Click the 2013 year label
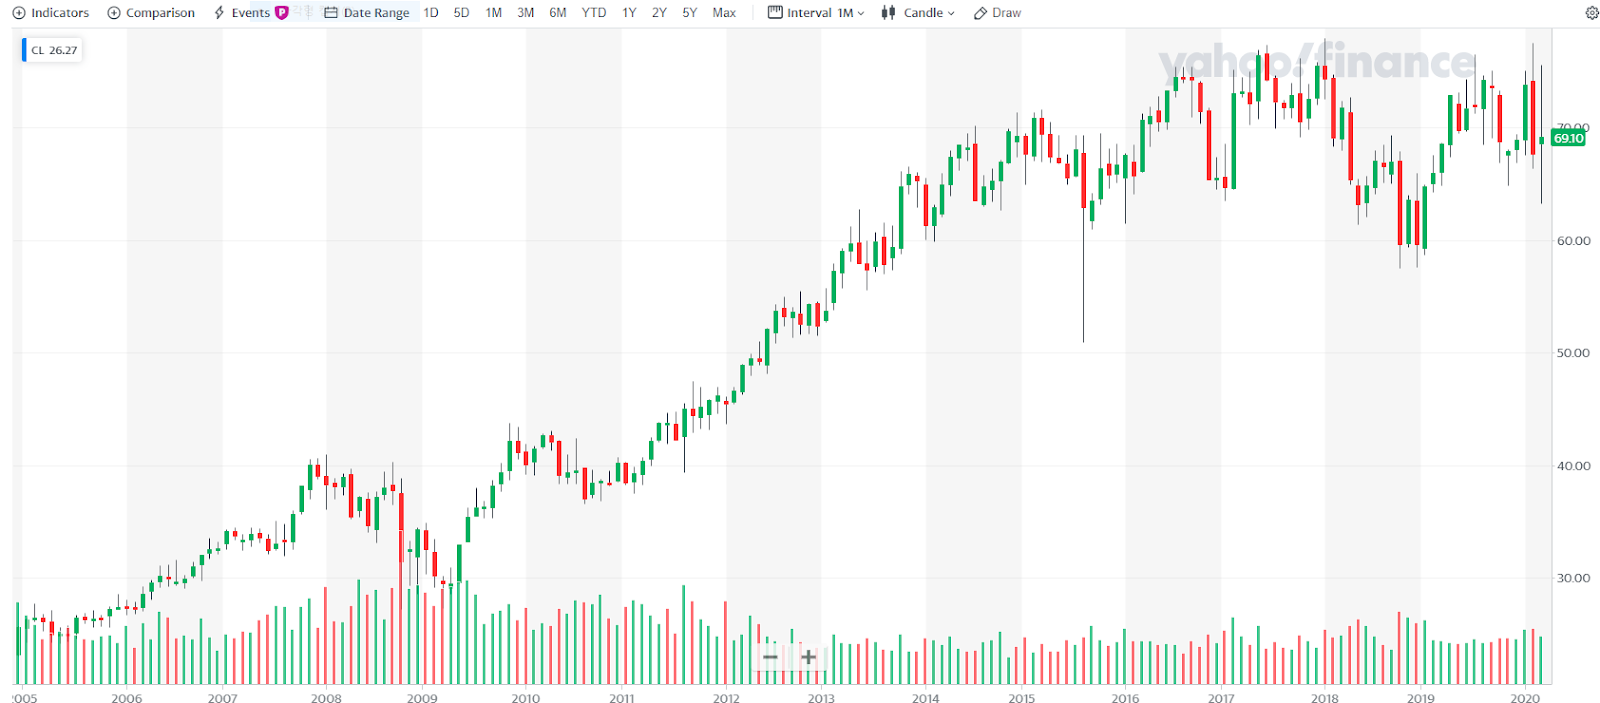The image size is (1600, 703). (821, 698)
